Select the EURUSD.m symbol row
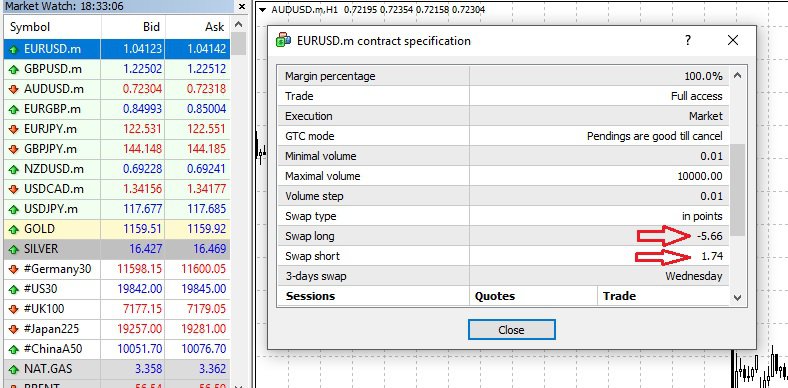Image resolution: width=788 pixels, height=388 pixels. (x=117, y=49)
